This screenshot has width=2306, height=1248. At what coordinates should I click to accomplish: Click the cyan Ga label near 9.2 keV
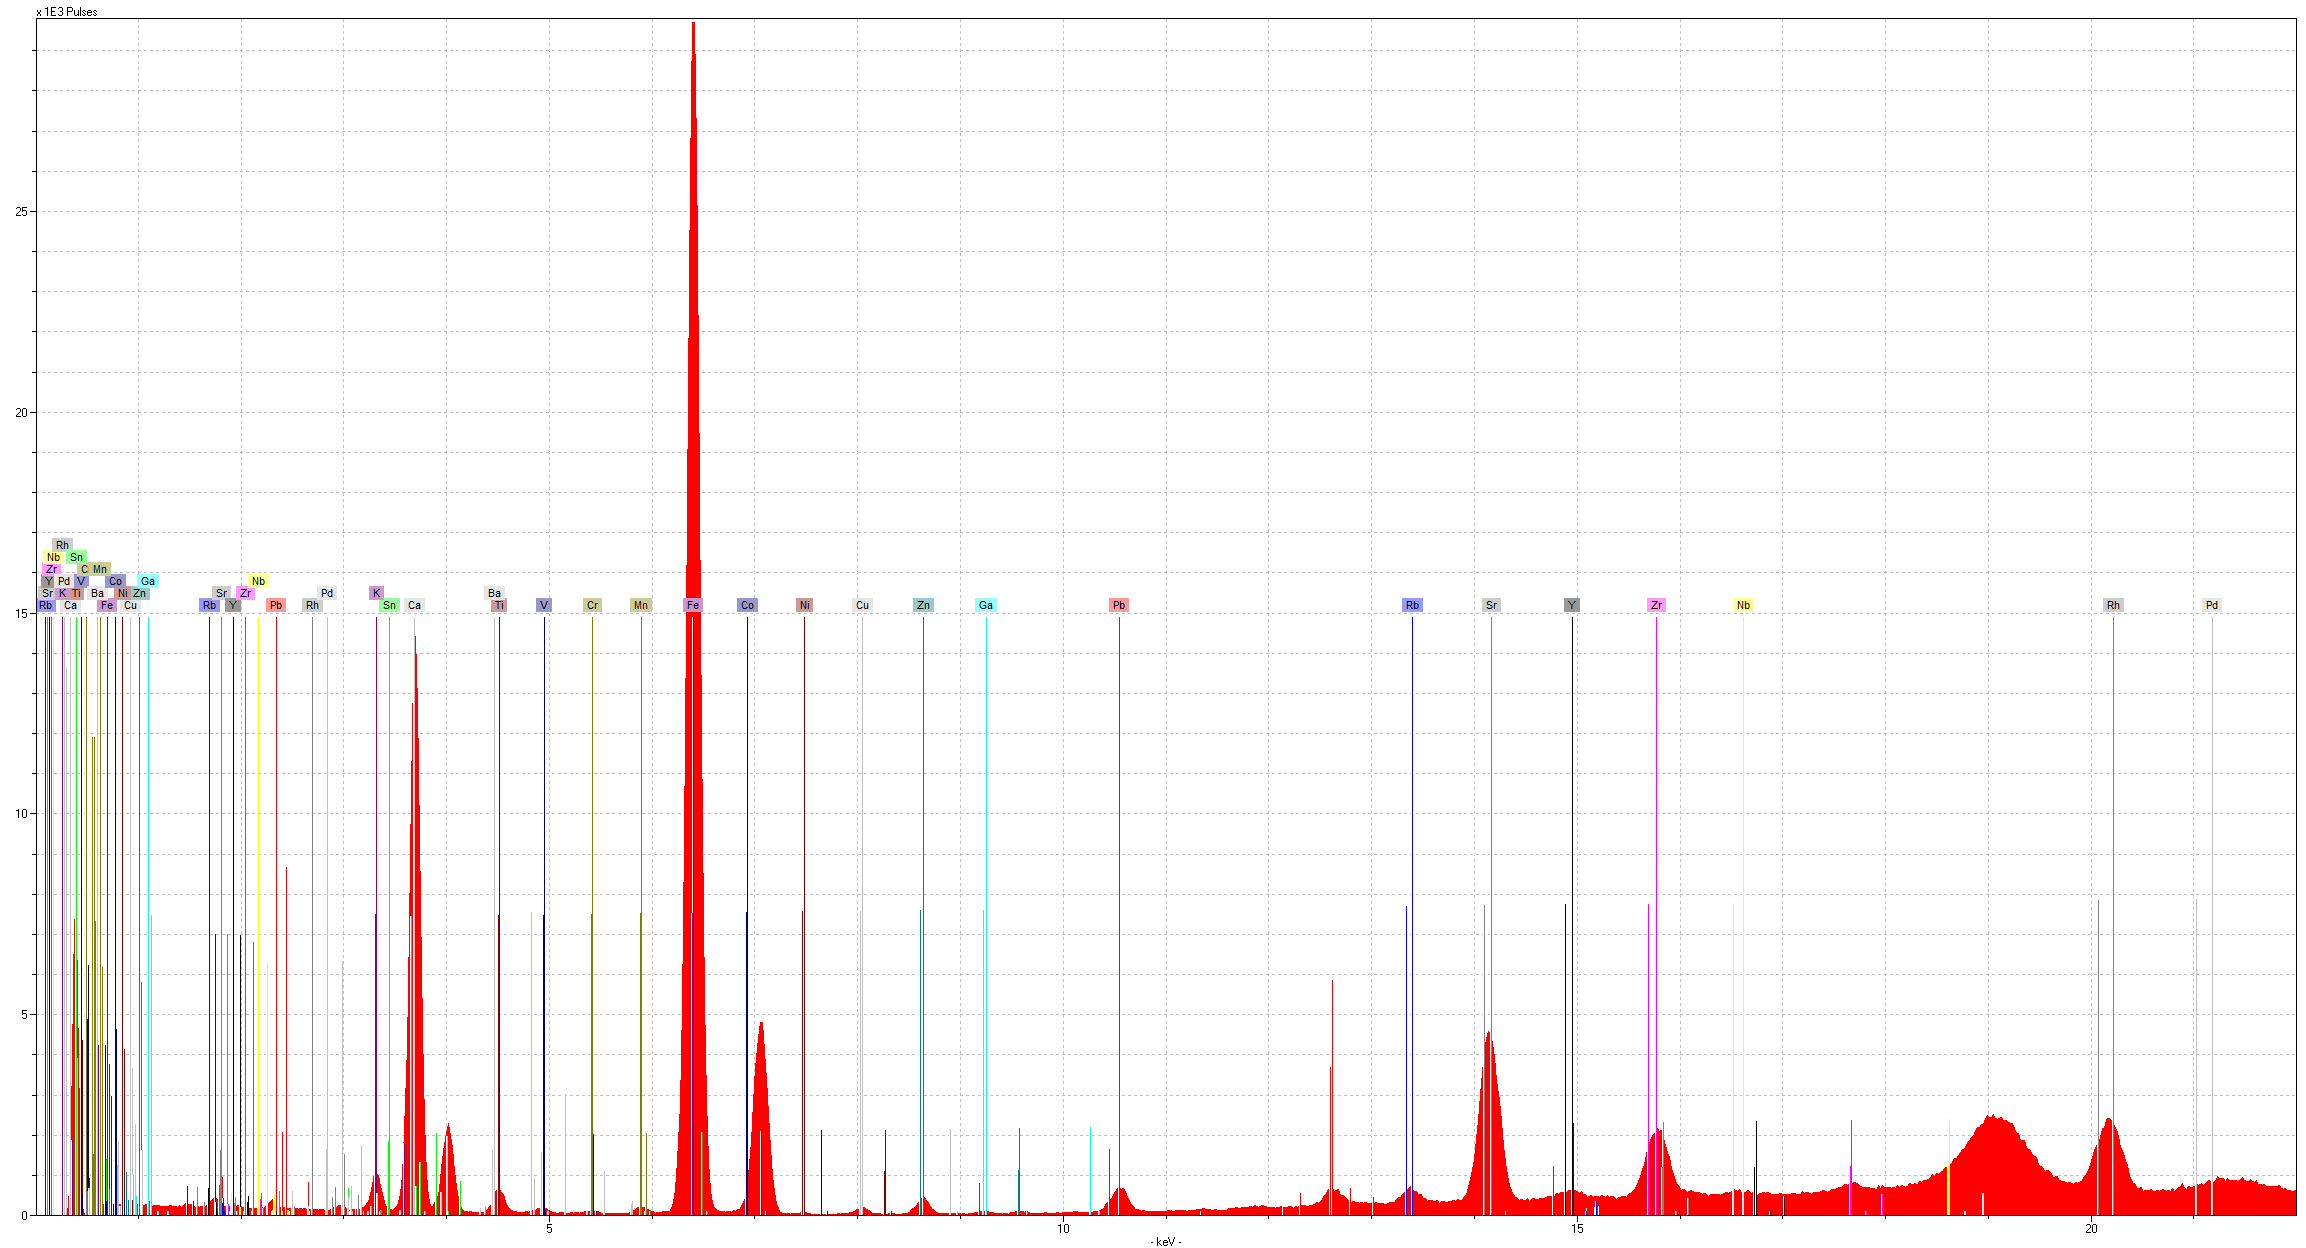click(x=986, y=605)
